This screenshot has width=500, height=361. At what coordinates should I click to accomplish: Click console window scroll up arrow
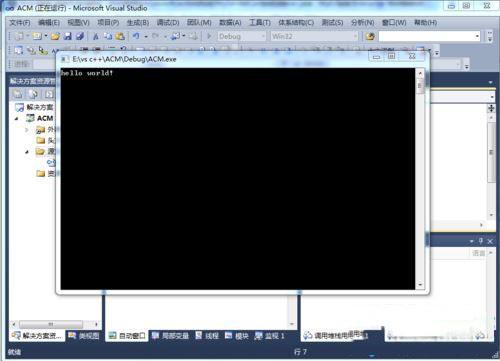(420, 73)
